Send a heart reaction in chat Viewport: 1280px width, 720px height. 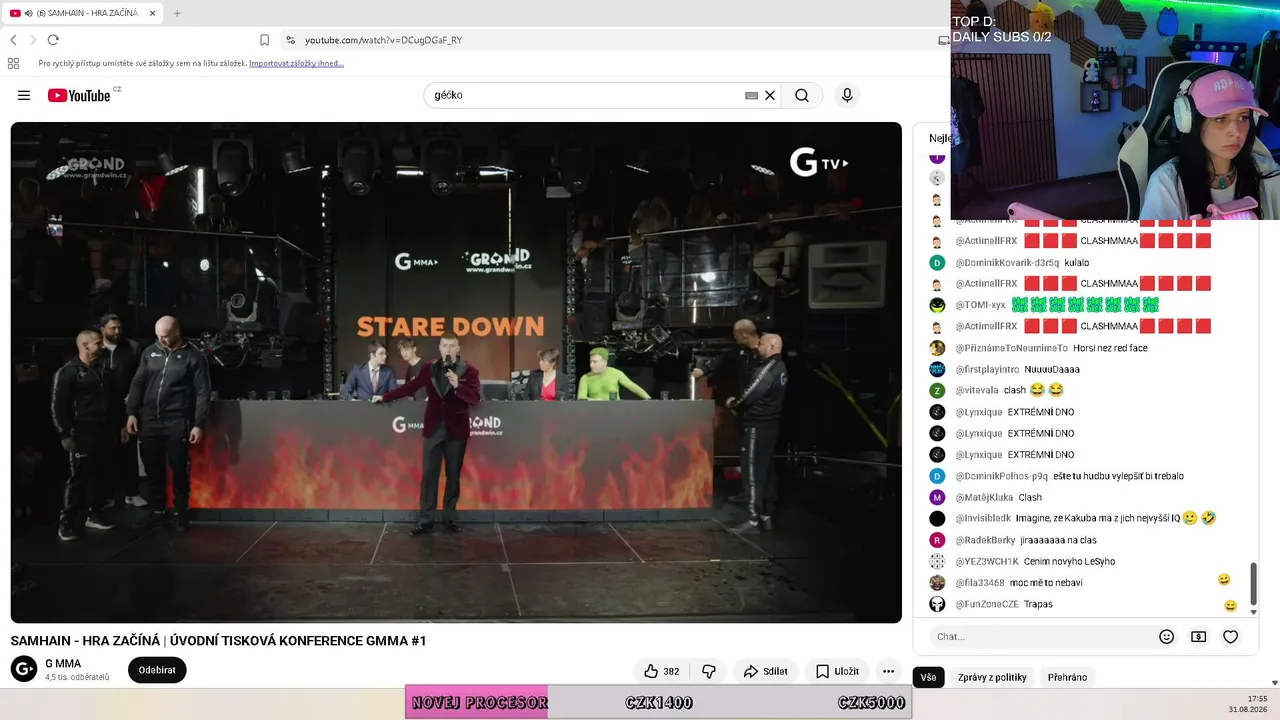[1231, 636]
